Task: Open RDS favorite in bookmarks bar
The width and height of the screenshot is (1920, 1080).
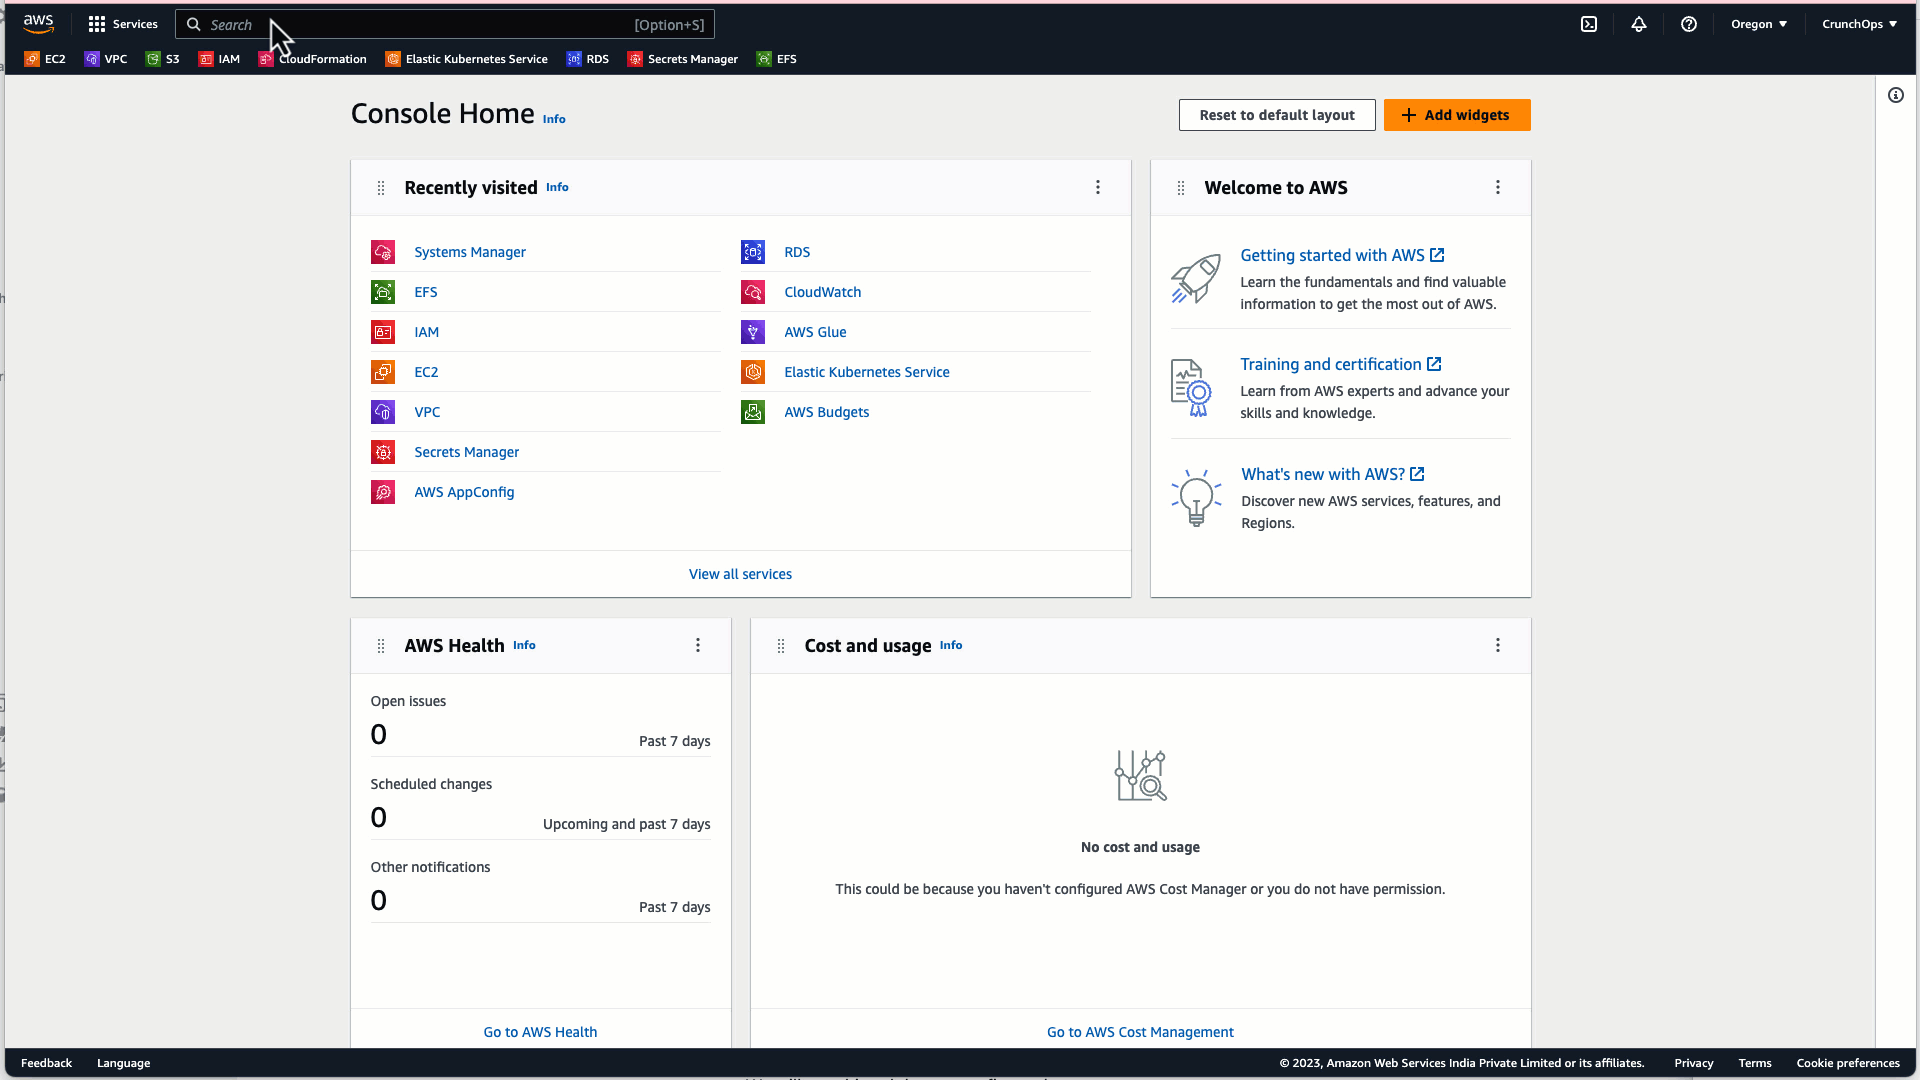Action: (x=588, y=59)
